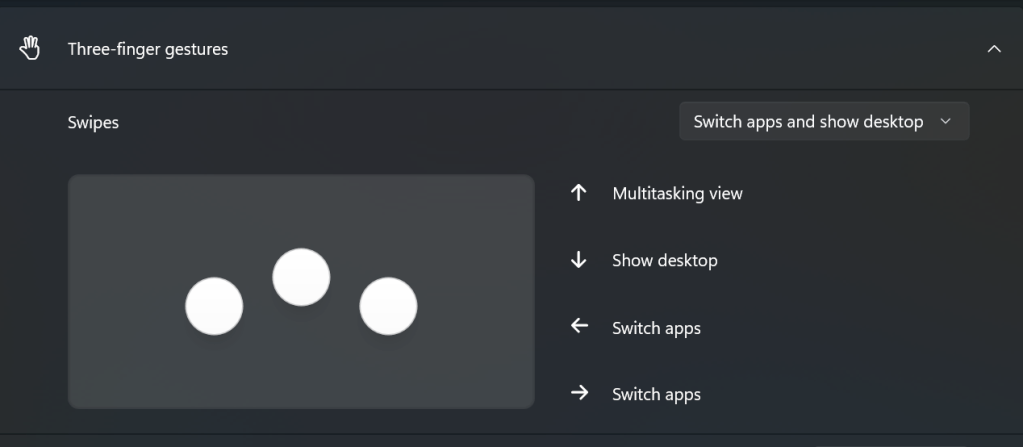1023x447 pixels.
Task: Click Switch apps text next to left arrow
Action: [x=656, y=328]
